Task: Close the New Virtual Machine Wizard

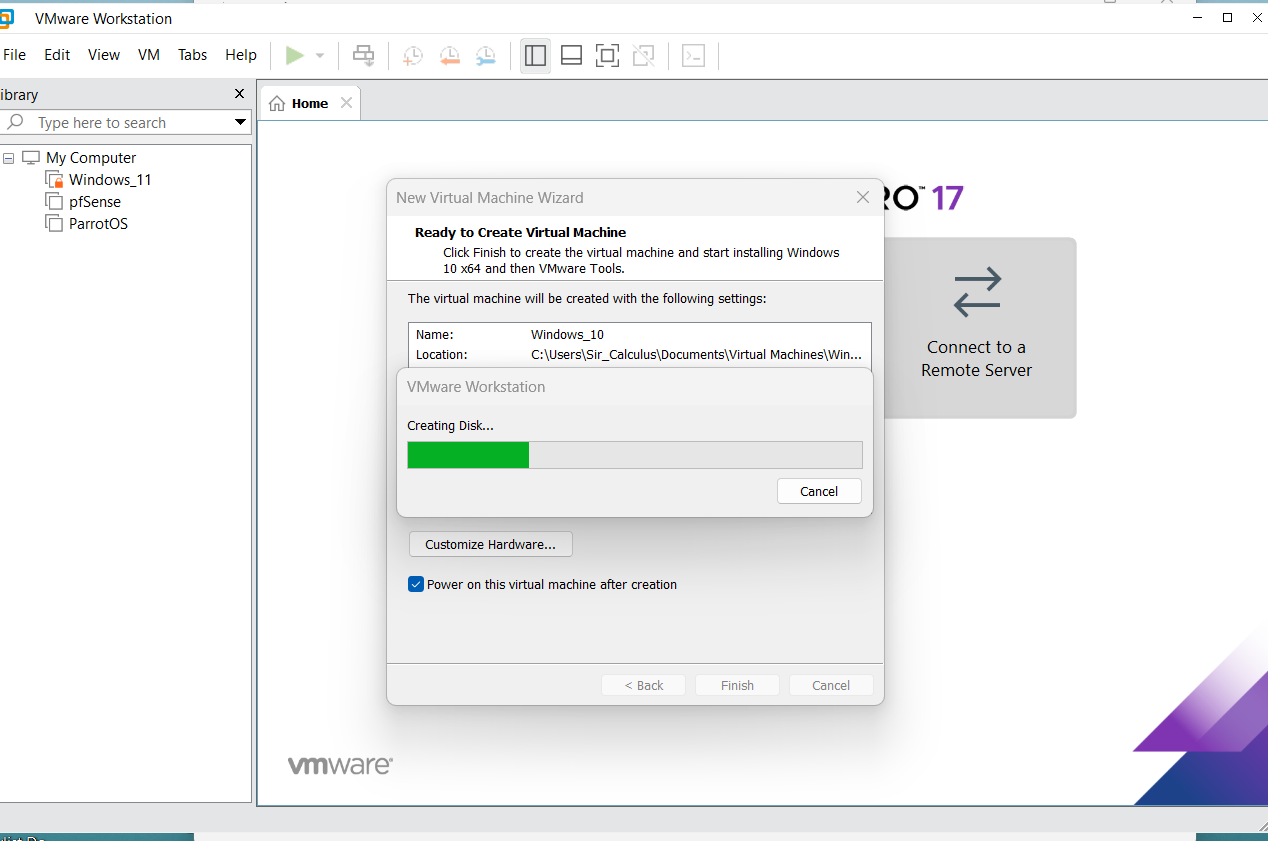Action: tap(863, 197)
